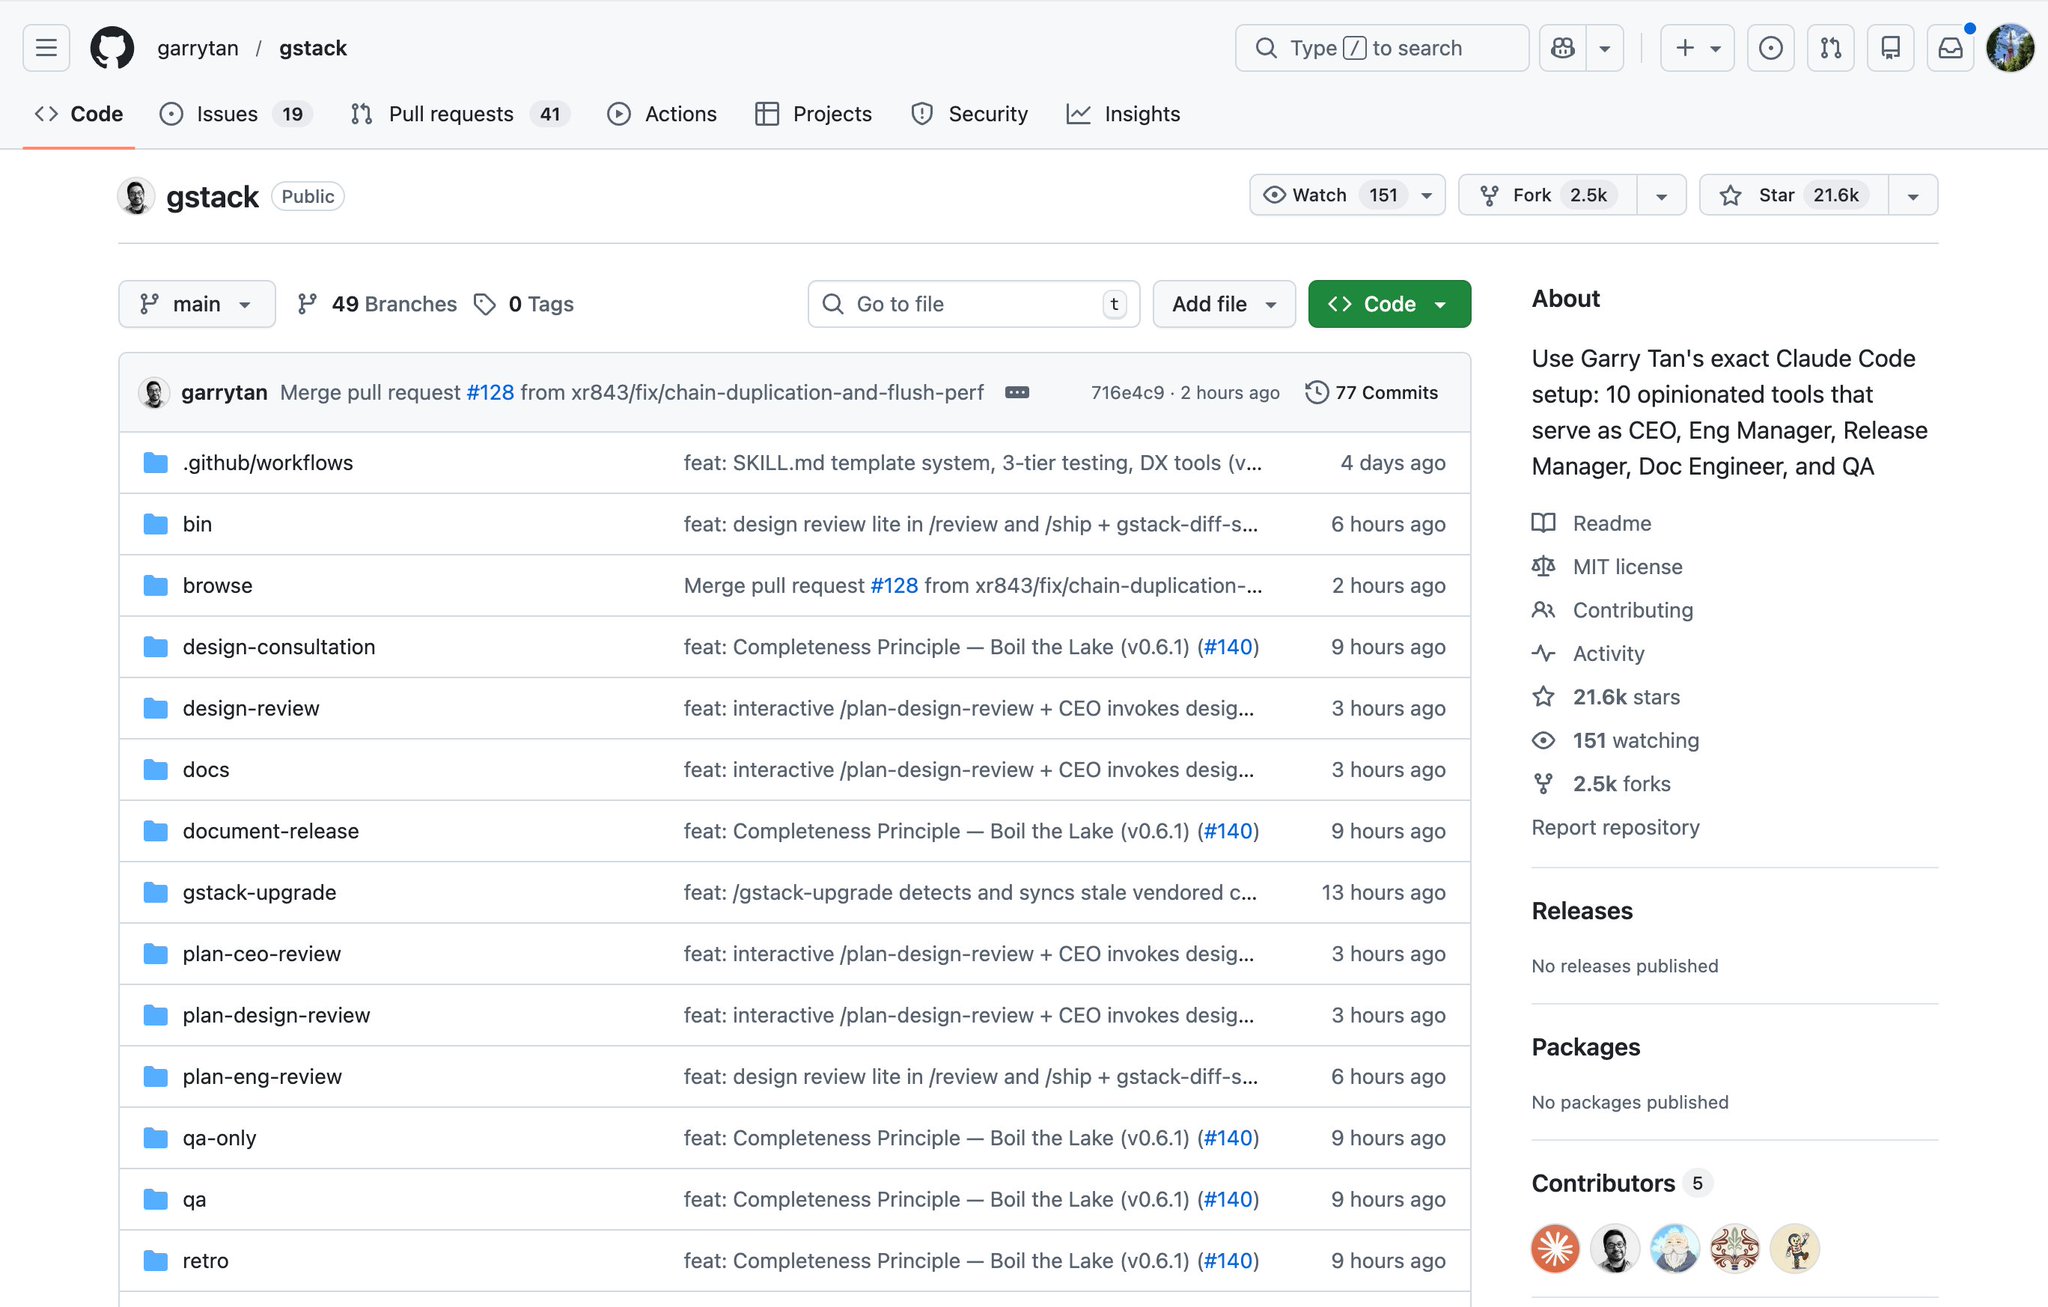Switch to the Insights tab
Screen dimensions: 2048x1307
pos(1123,114)
